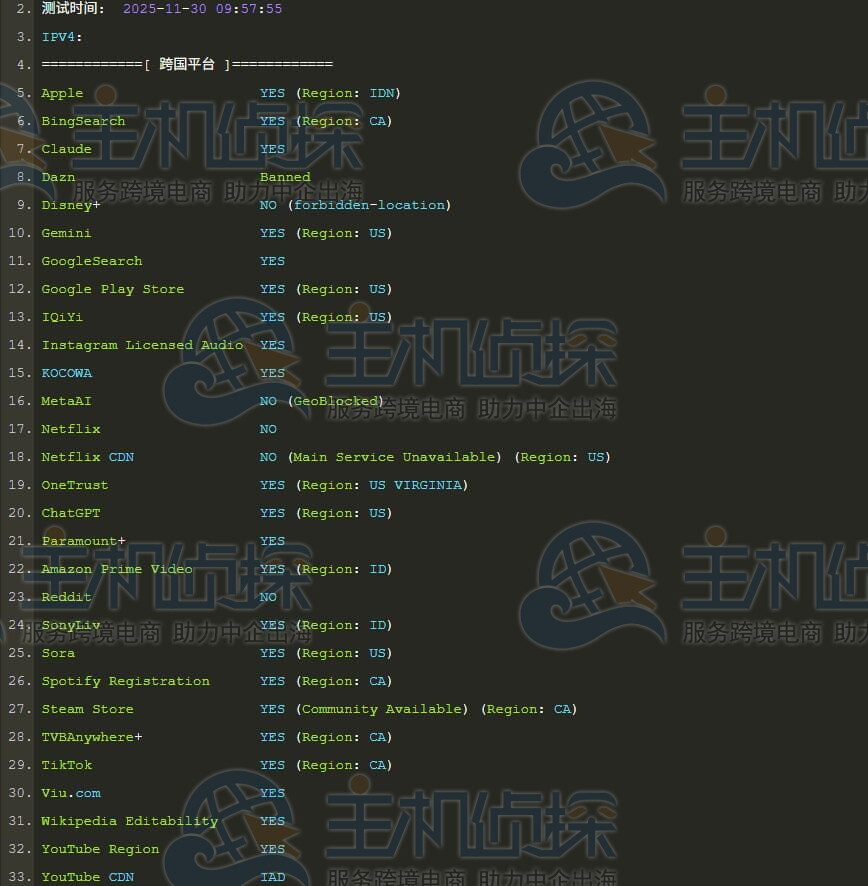Click the US VIRGINIA region text

[x=415, y=485]
